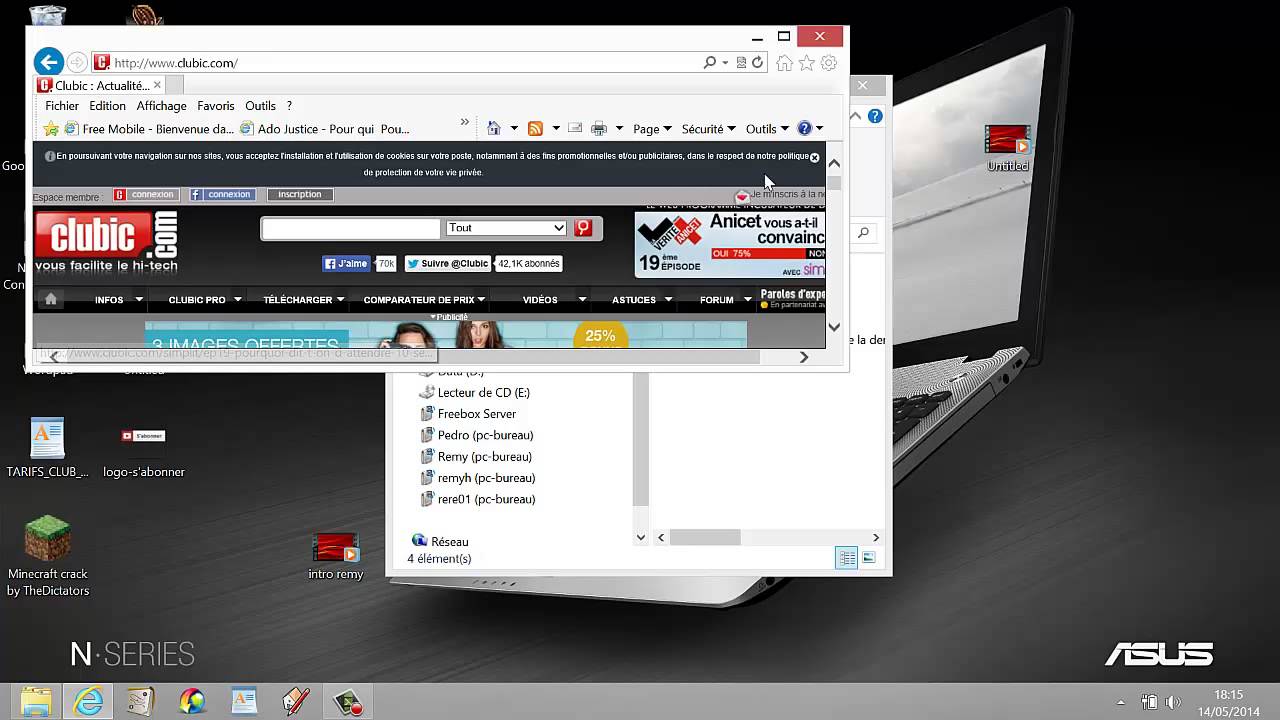
Task: Open Free Mobile favorites link
Action: coord(149,129)
